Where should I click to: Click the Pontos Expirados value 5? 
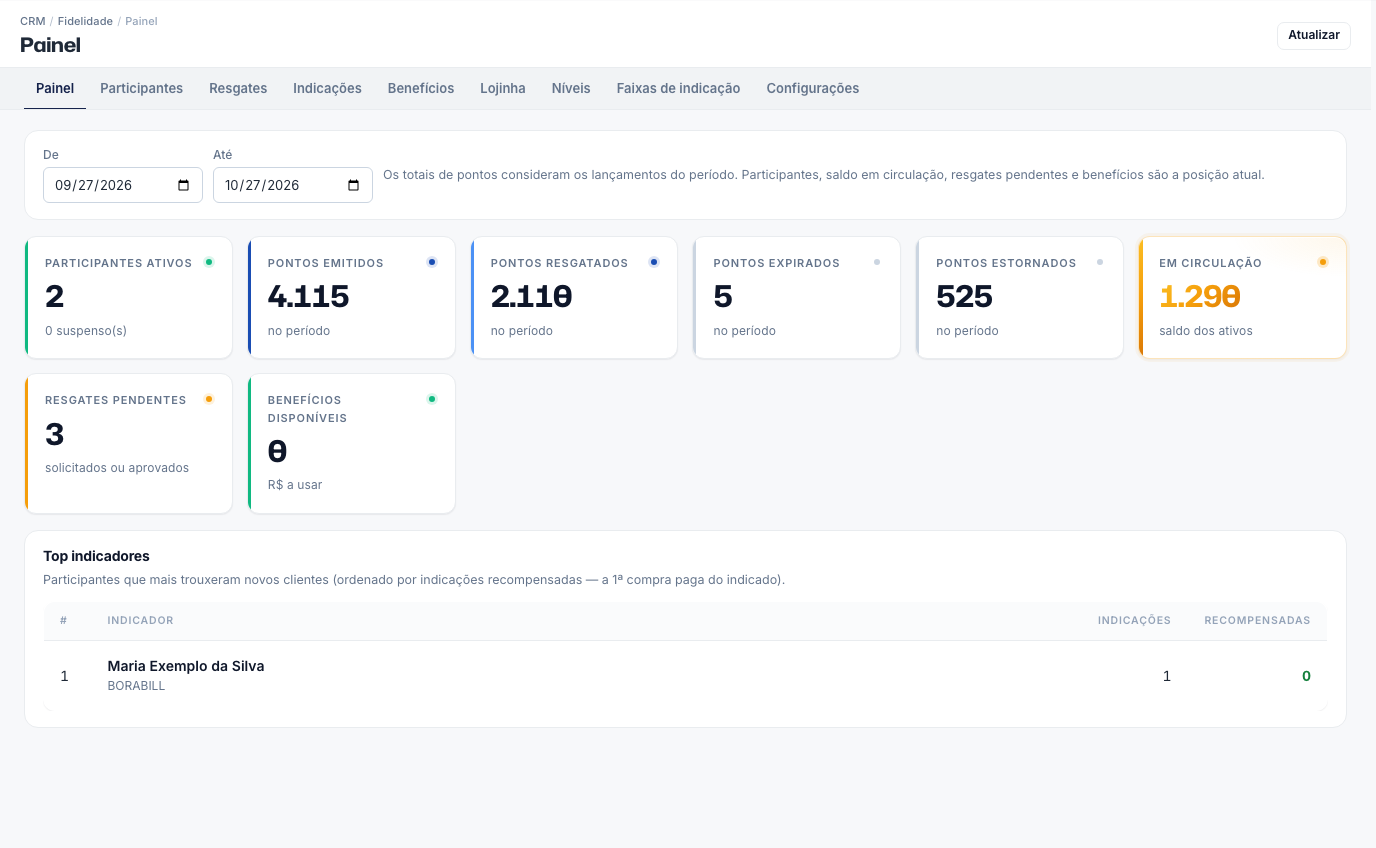[x=723, y=297]
